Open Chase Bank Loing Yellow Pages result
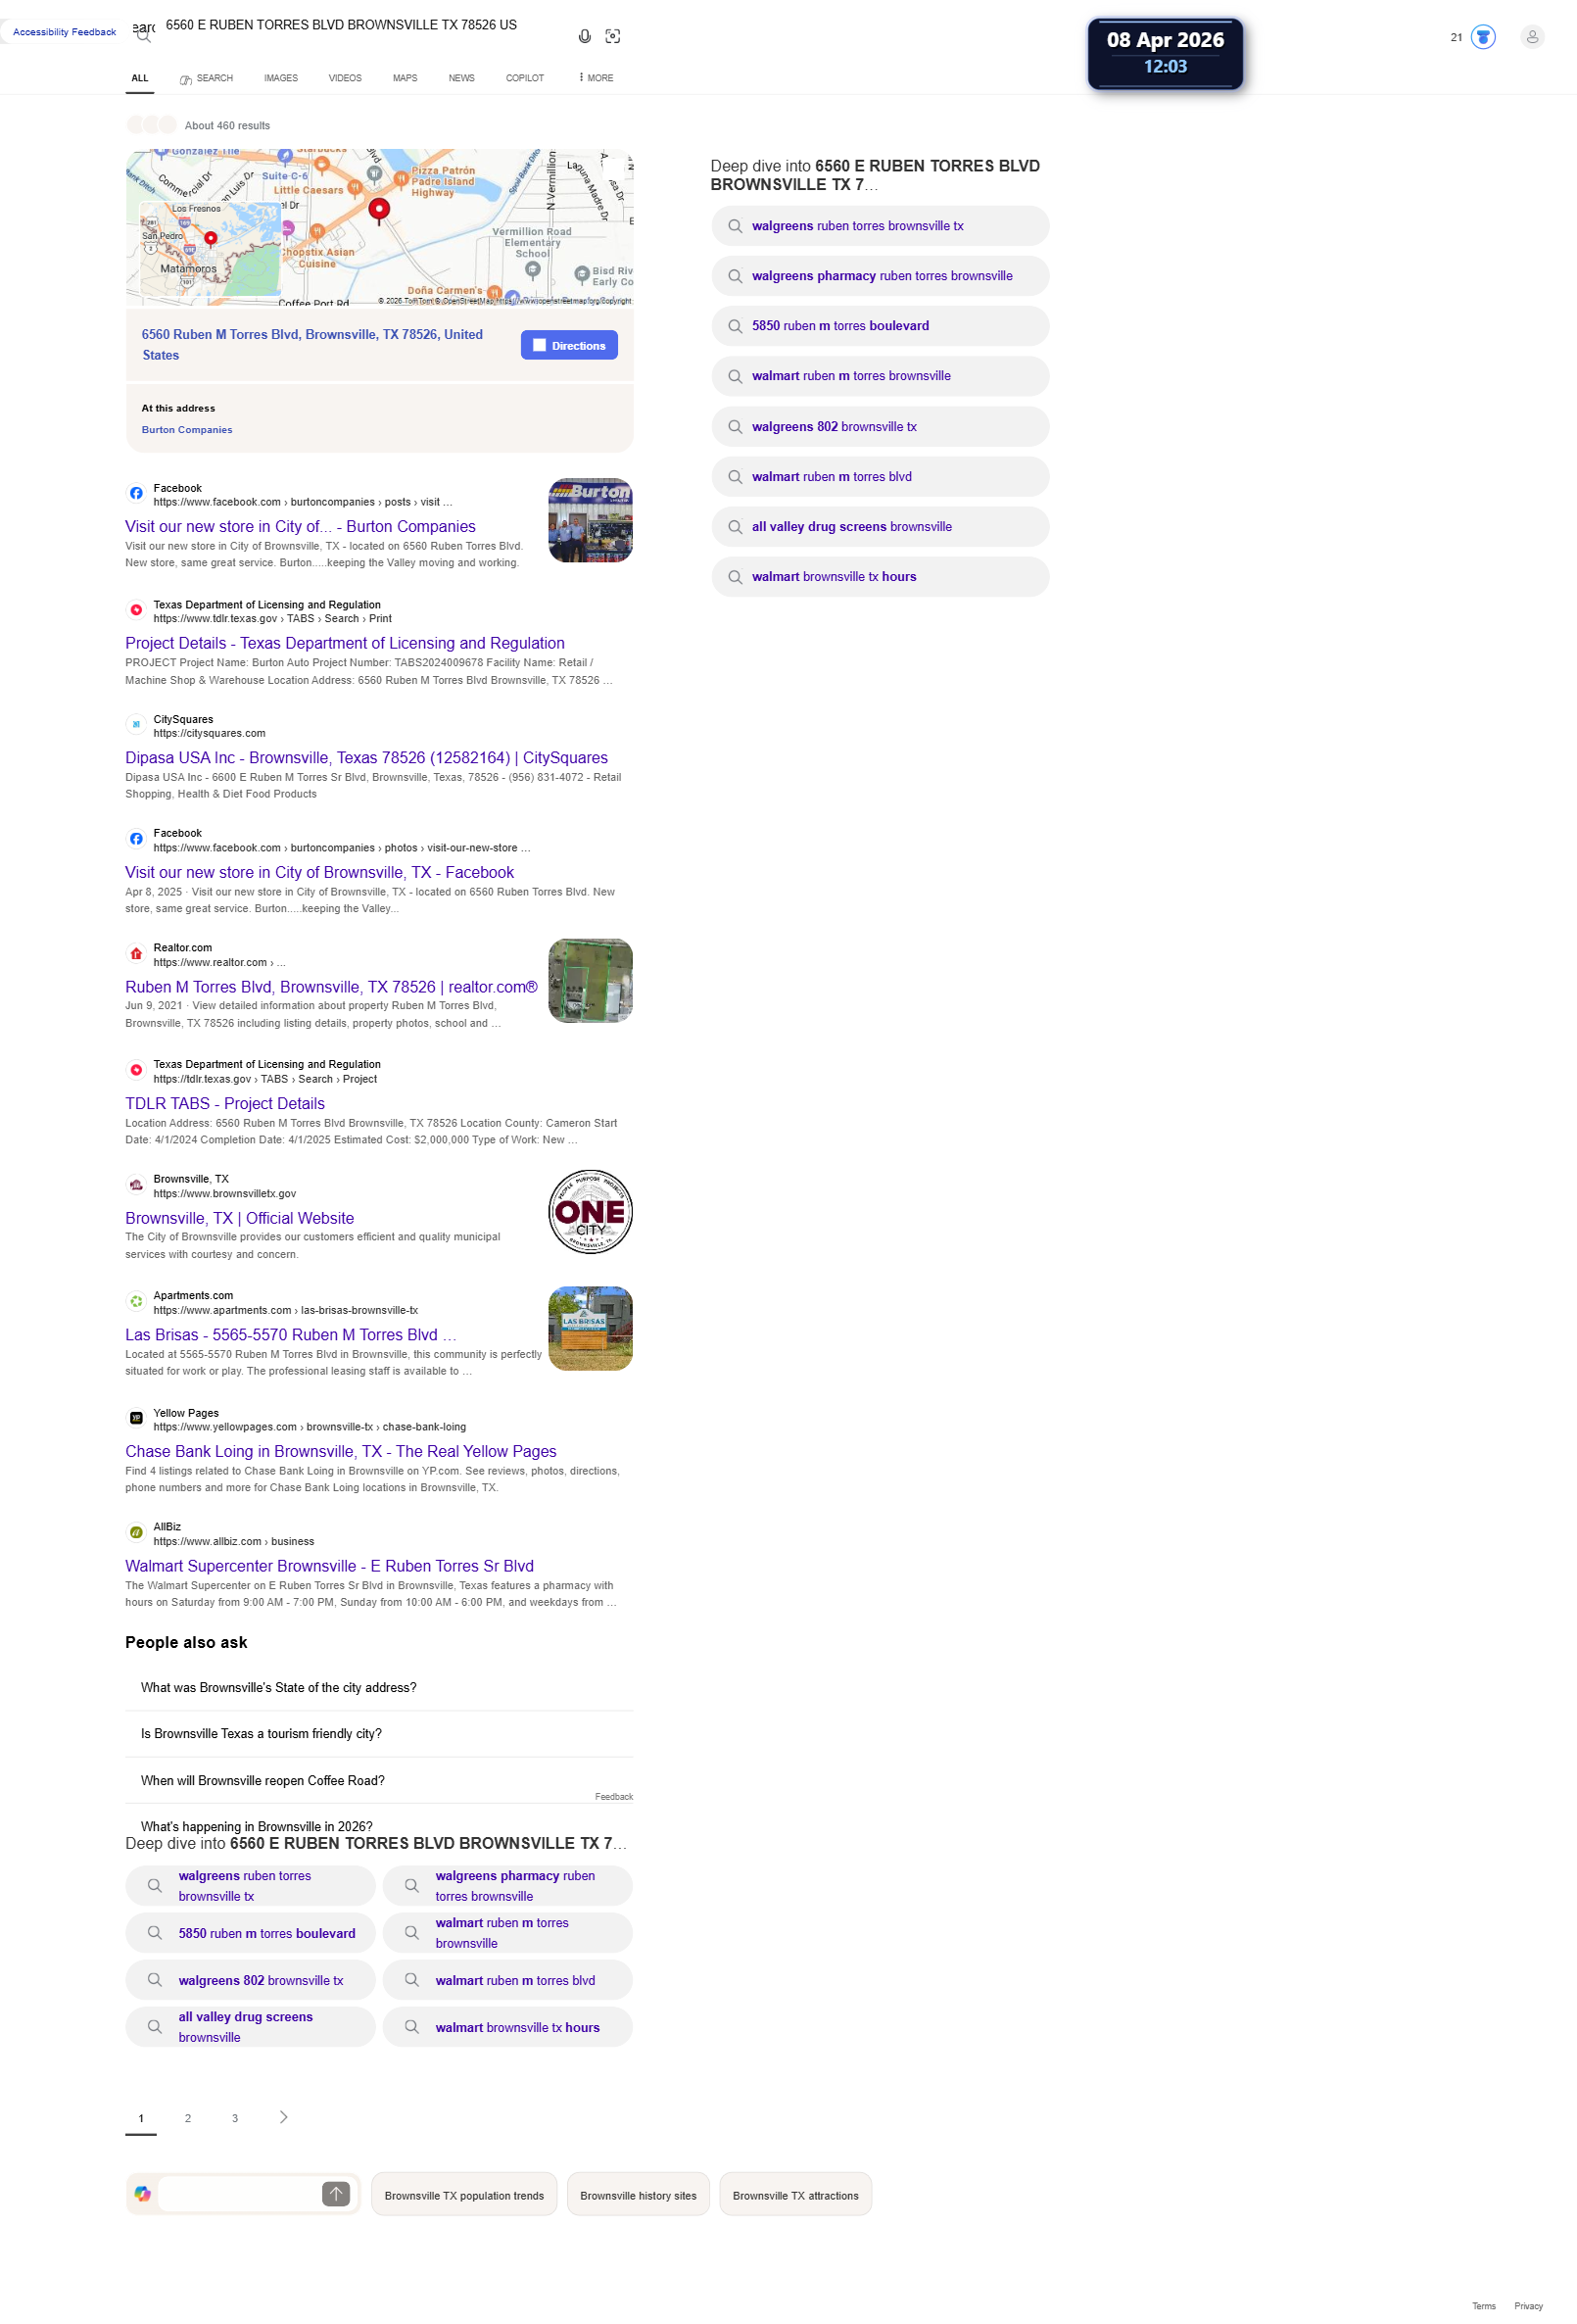1577x2324 pixels. coord(341,1452)
